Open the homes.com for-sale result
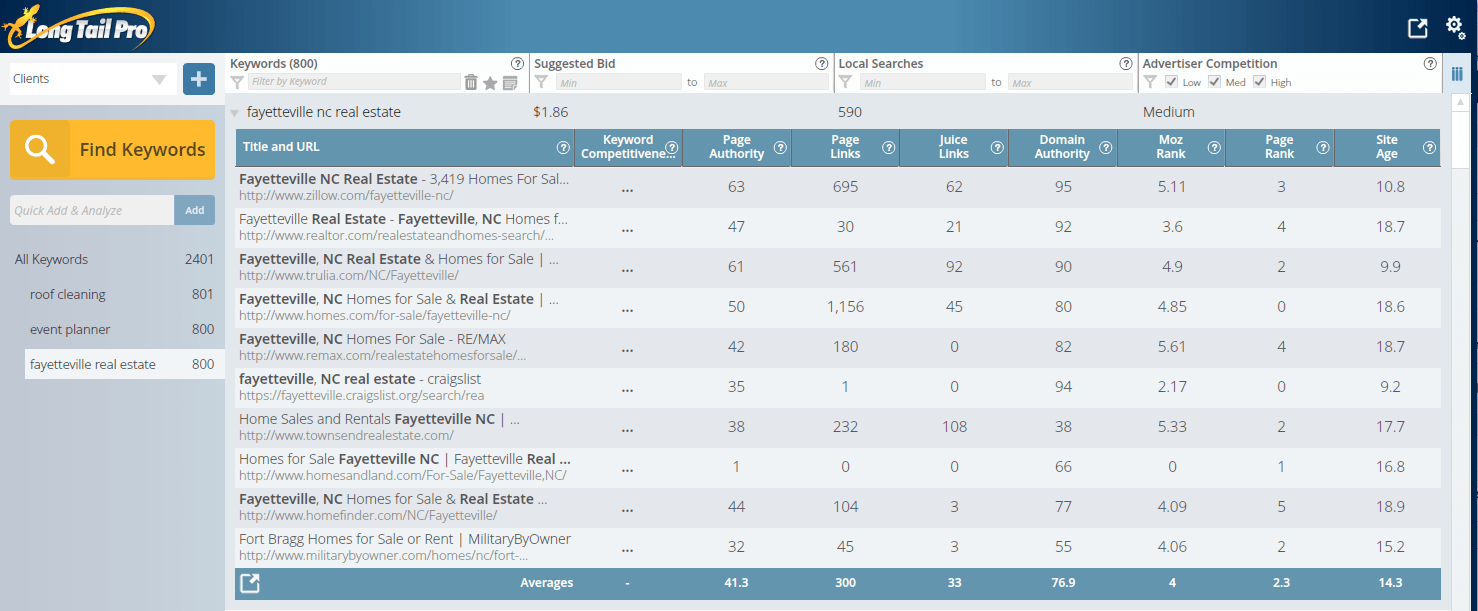1478x611 pixels. [399, 307]
